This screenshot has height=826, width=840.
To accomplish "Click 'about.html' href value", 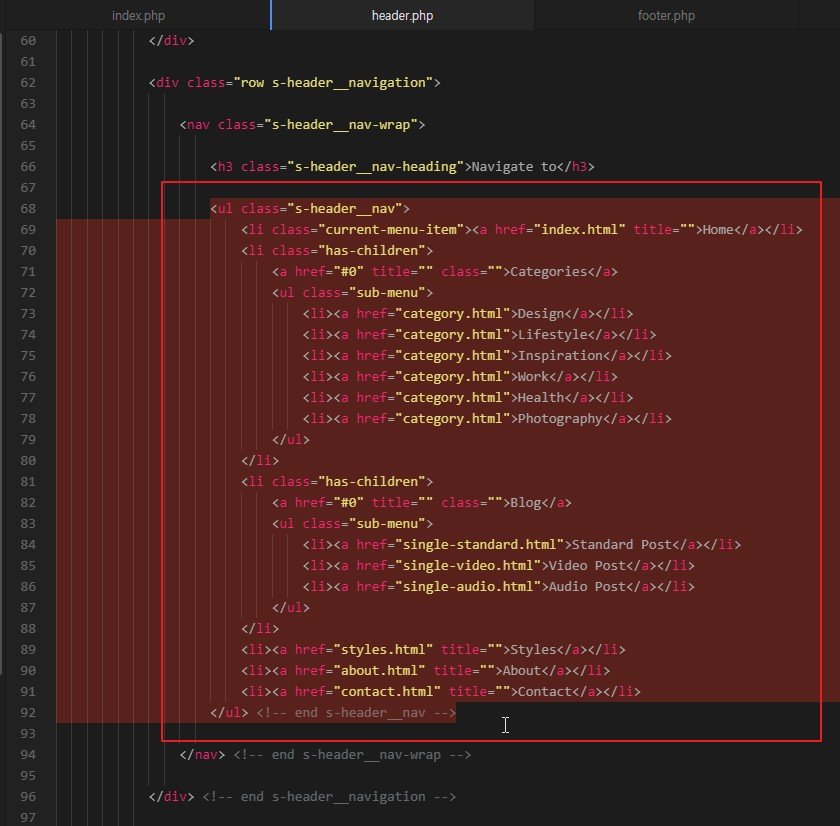I will pos(379,671).
